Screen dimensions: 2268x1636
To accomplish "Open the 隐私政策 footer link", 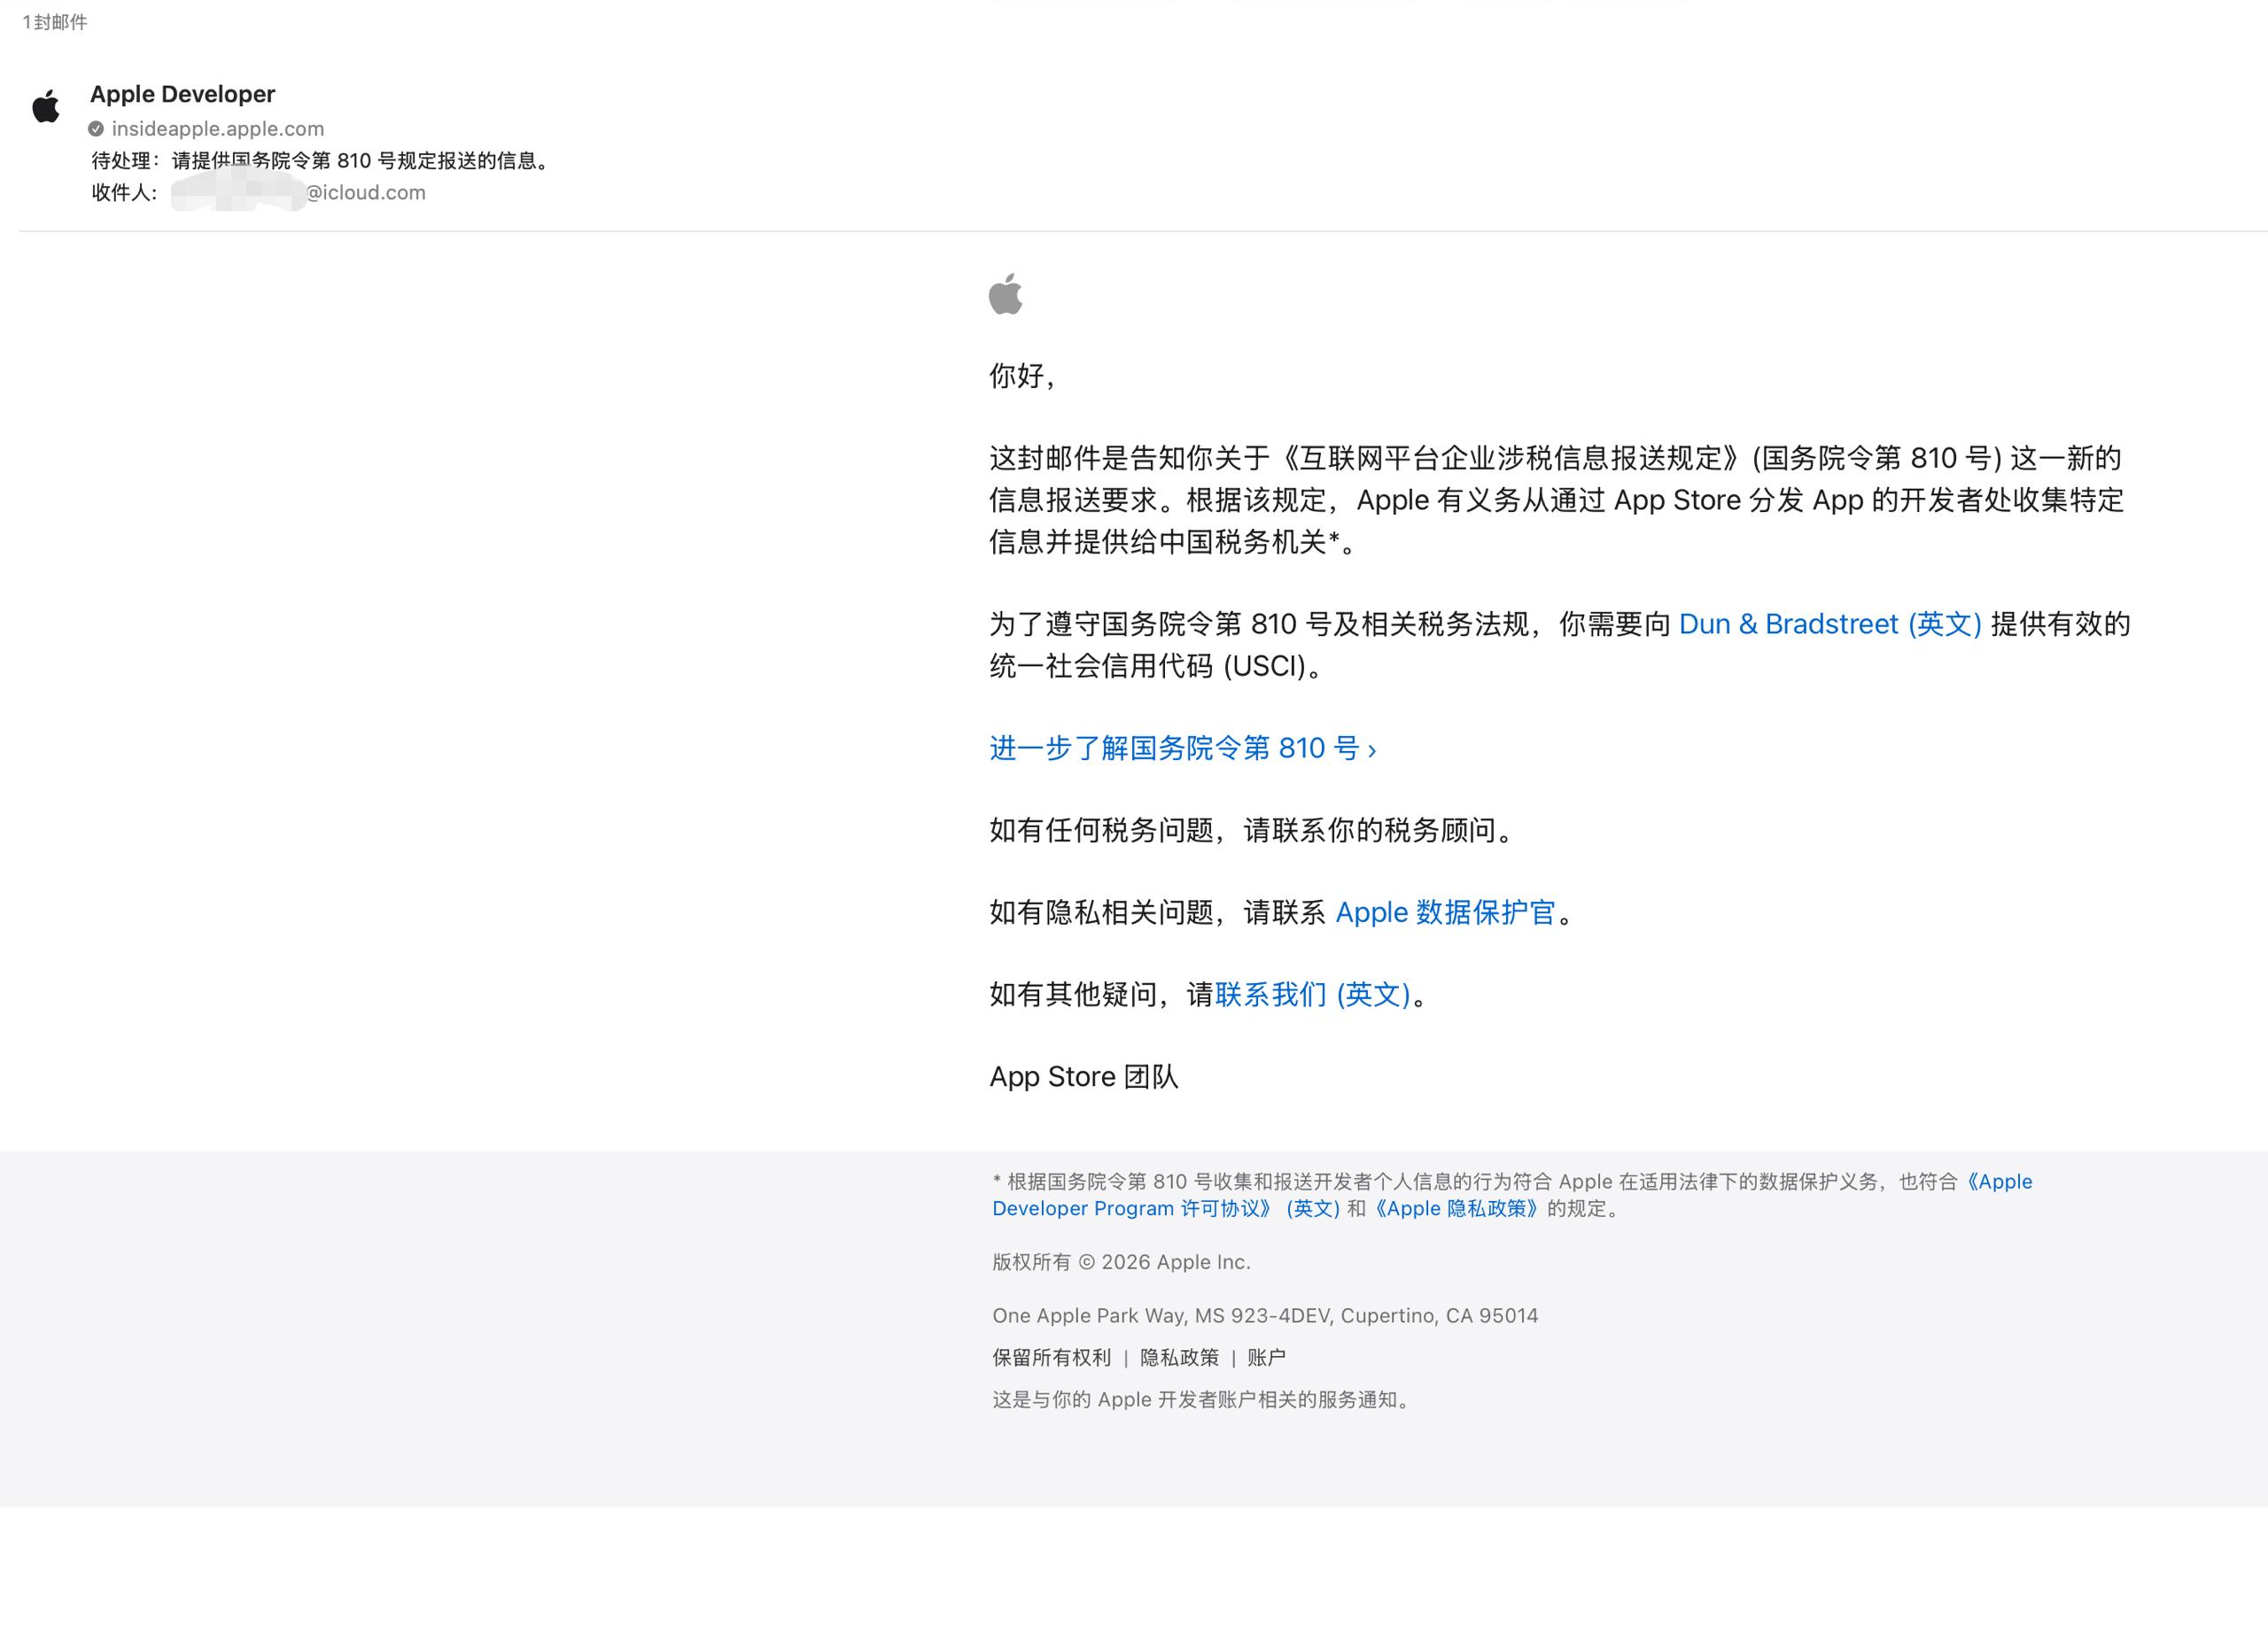I will tap(1178, 1357).
